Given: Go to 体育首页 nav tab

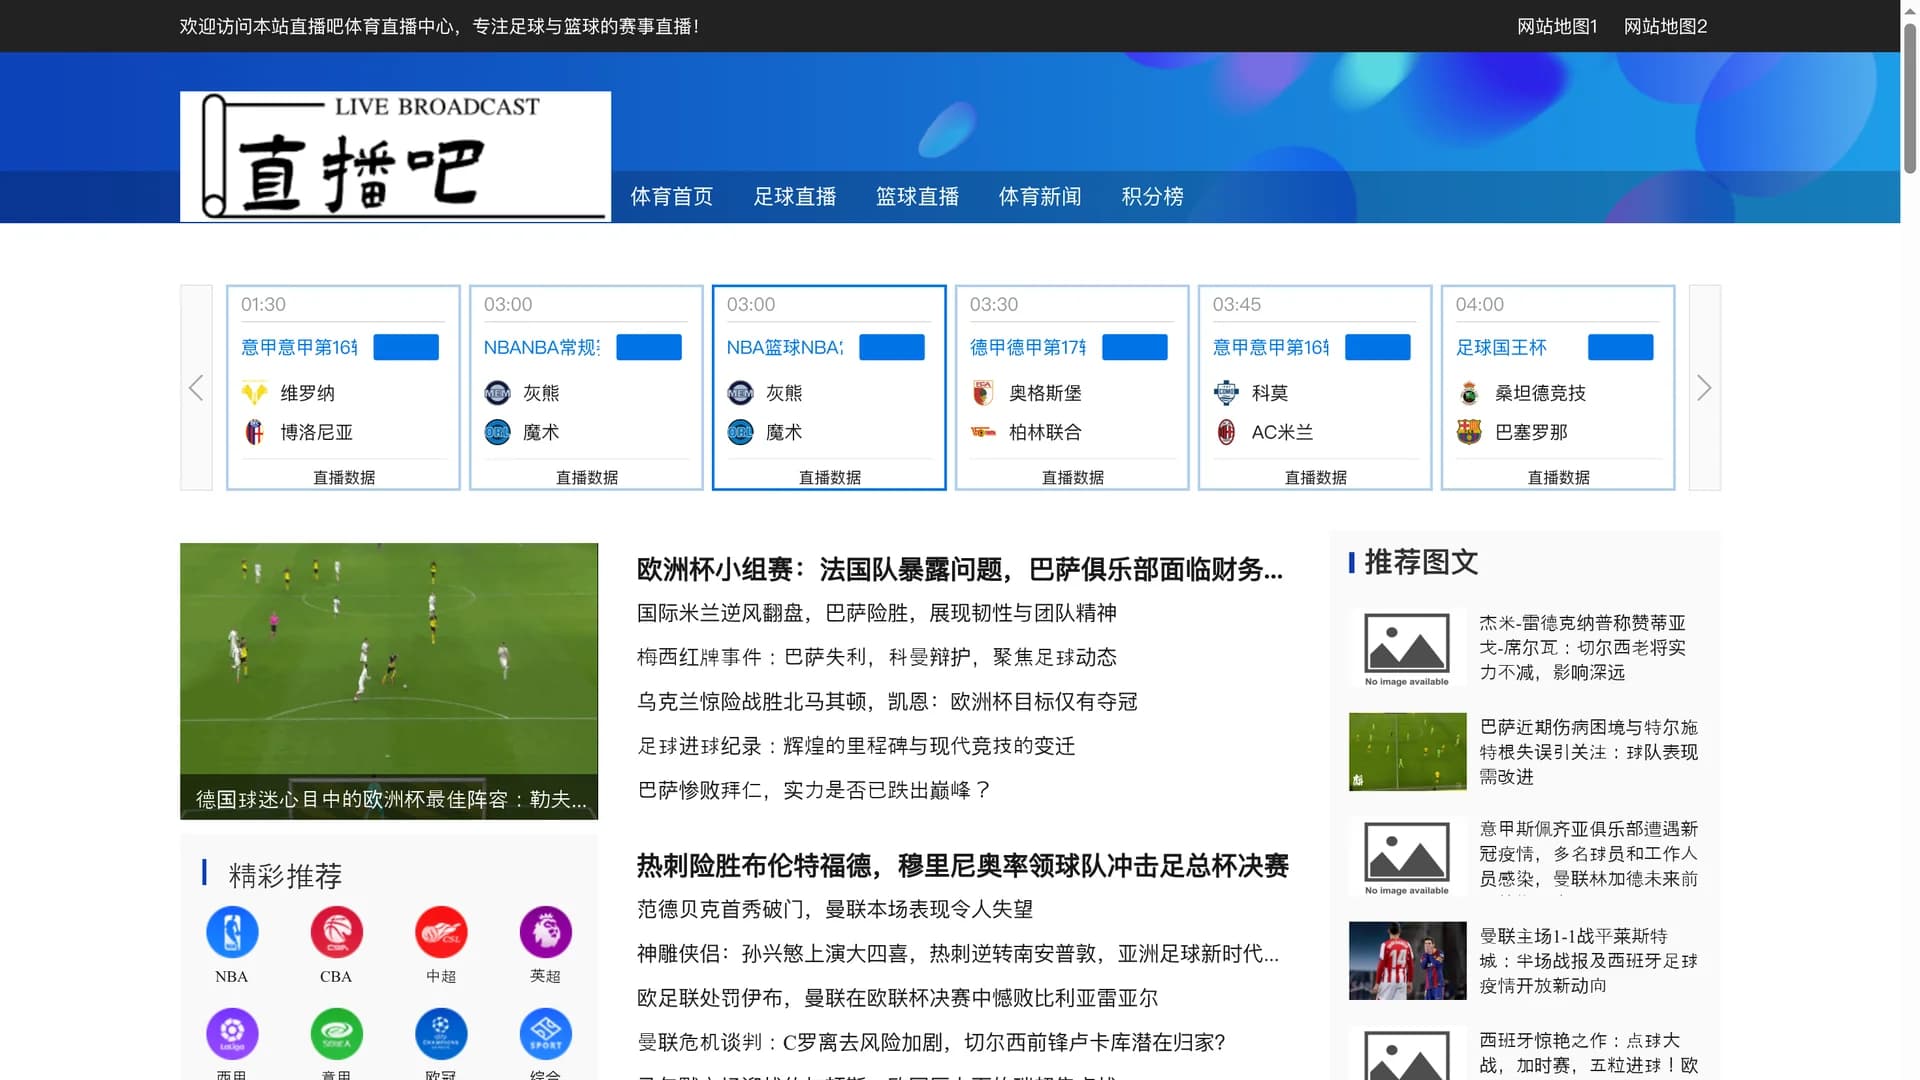Looking at the screenshot, I should coord(672,197).
